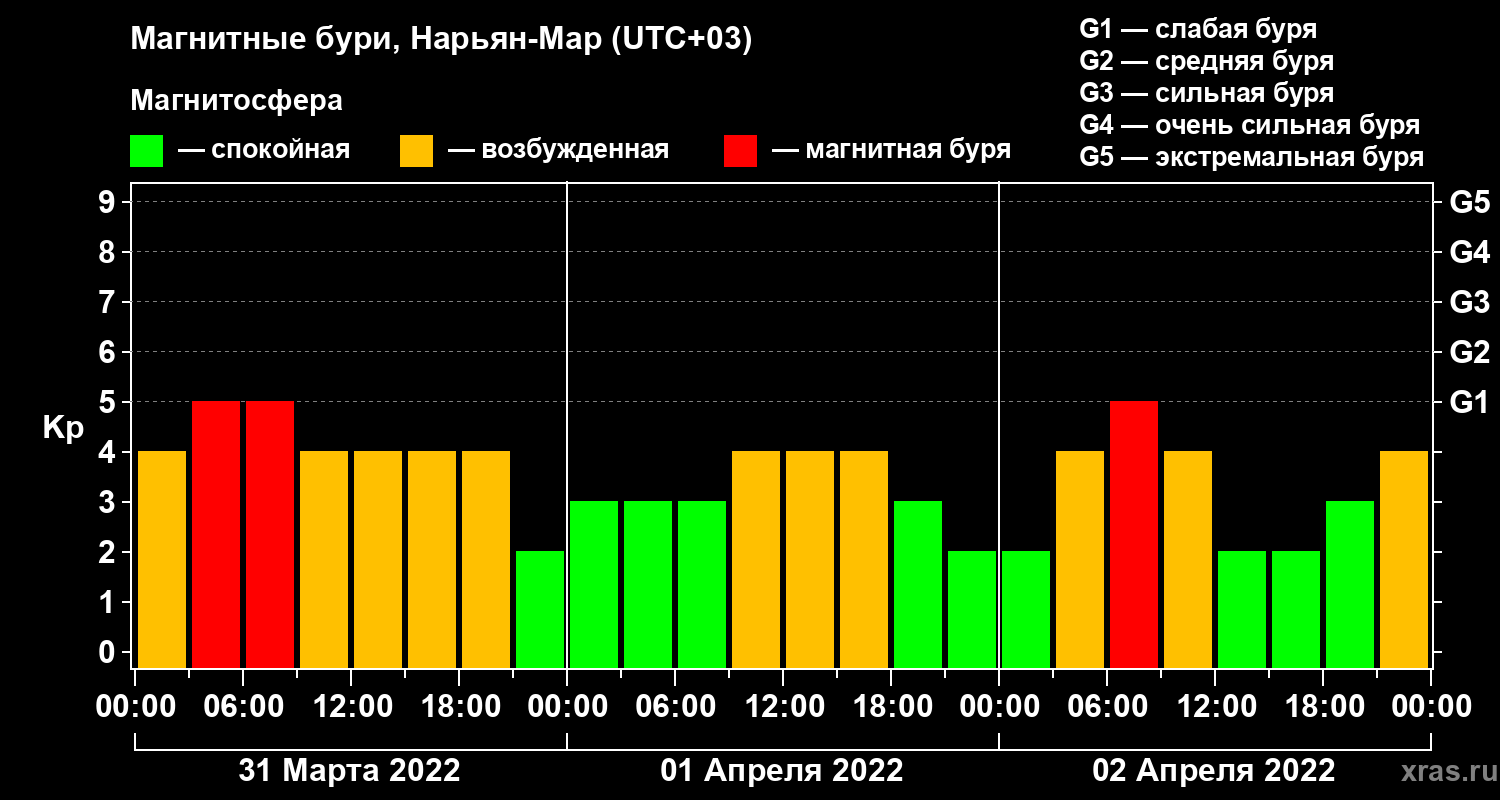Click the G1 label on right axis

click(1469, 402)
